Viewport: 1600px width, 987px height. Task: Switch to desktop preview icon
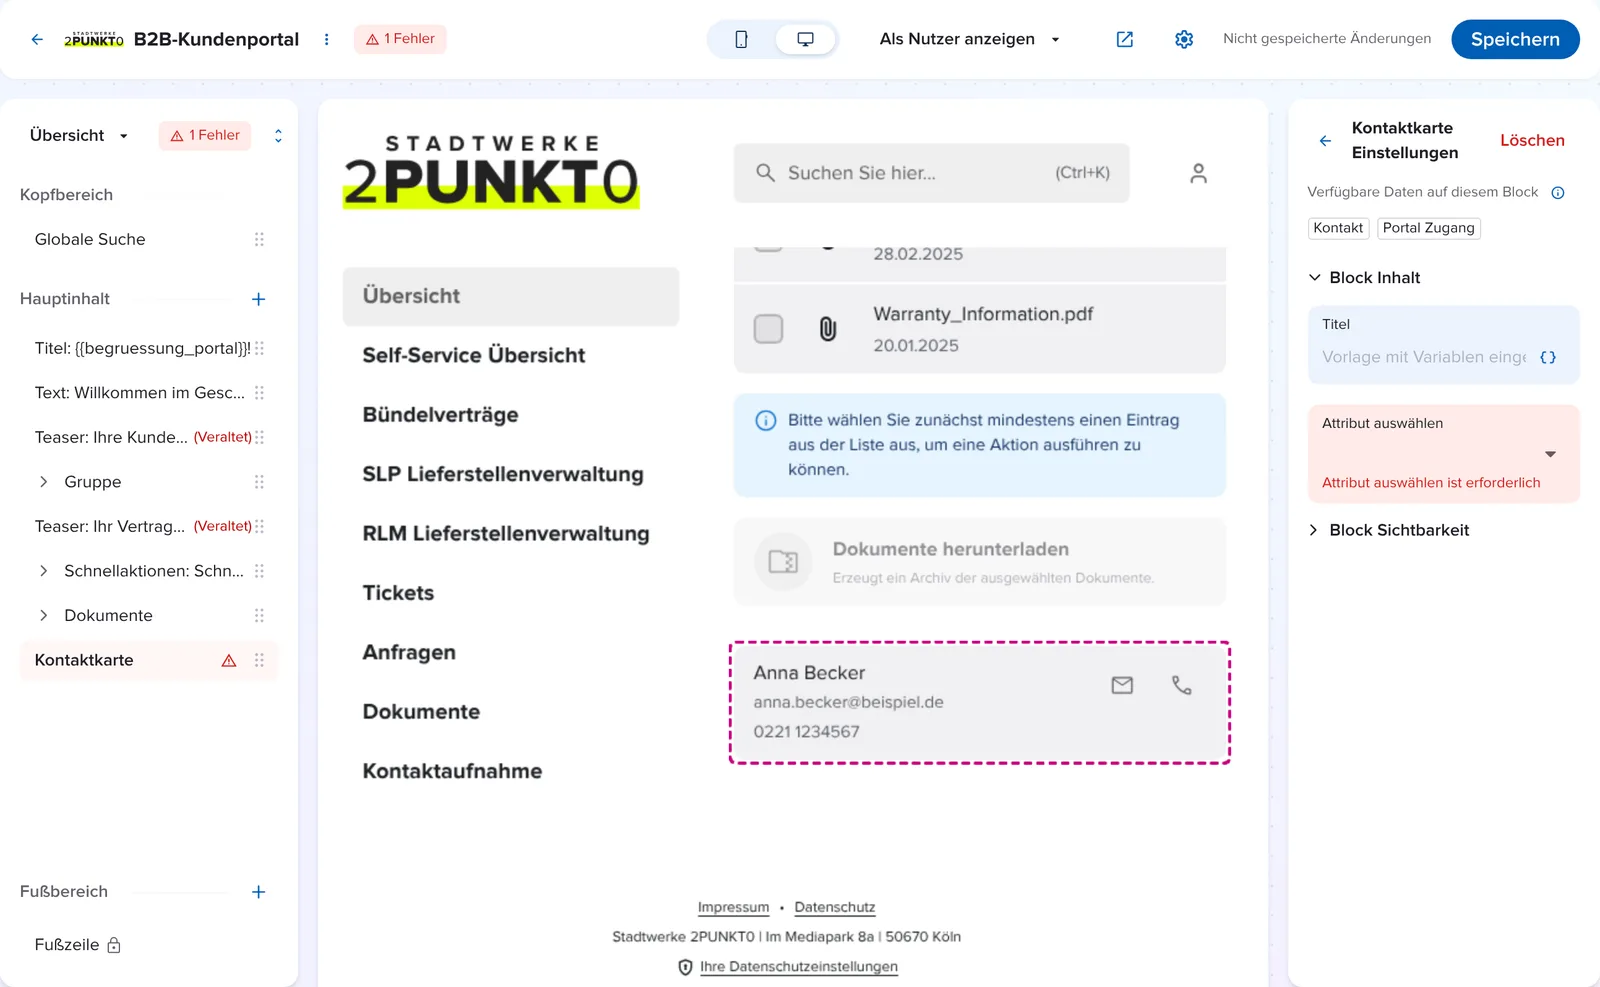click(x=805, y=39)
